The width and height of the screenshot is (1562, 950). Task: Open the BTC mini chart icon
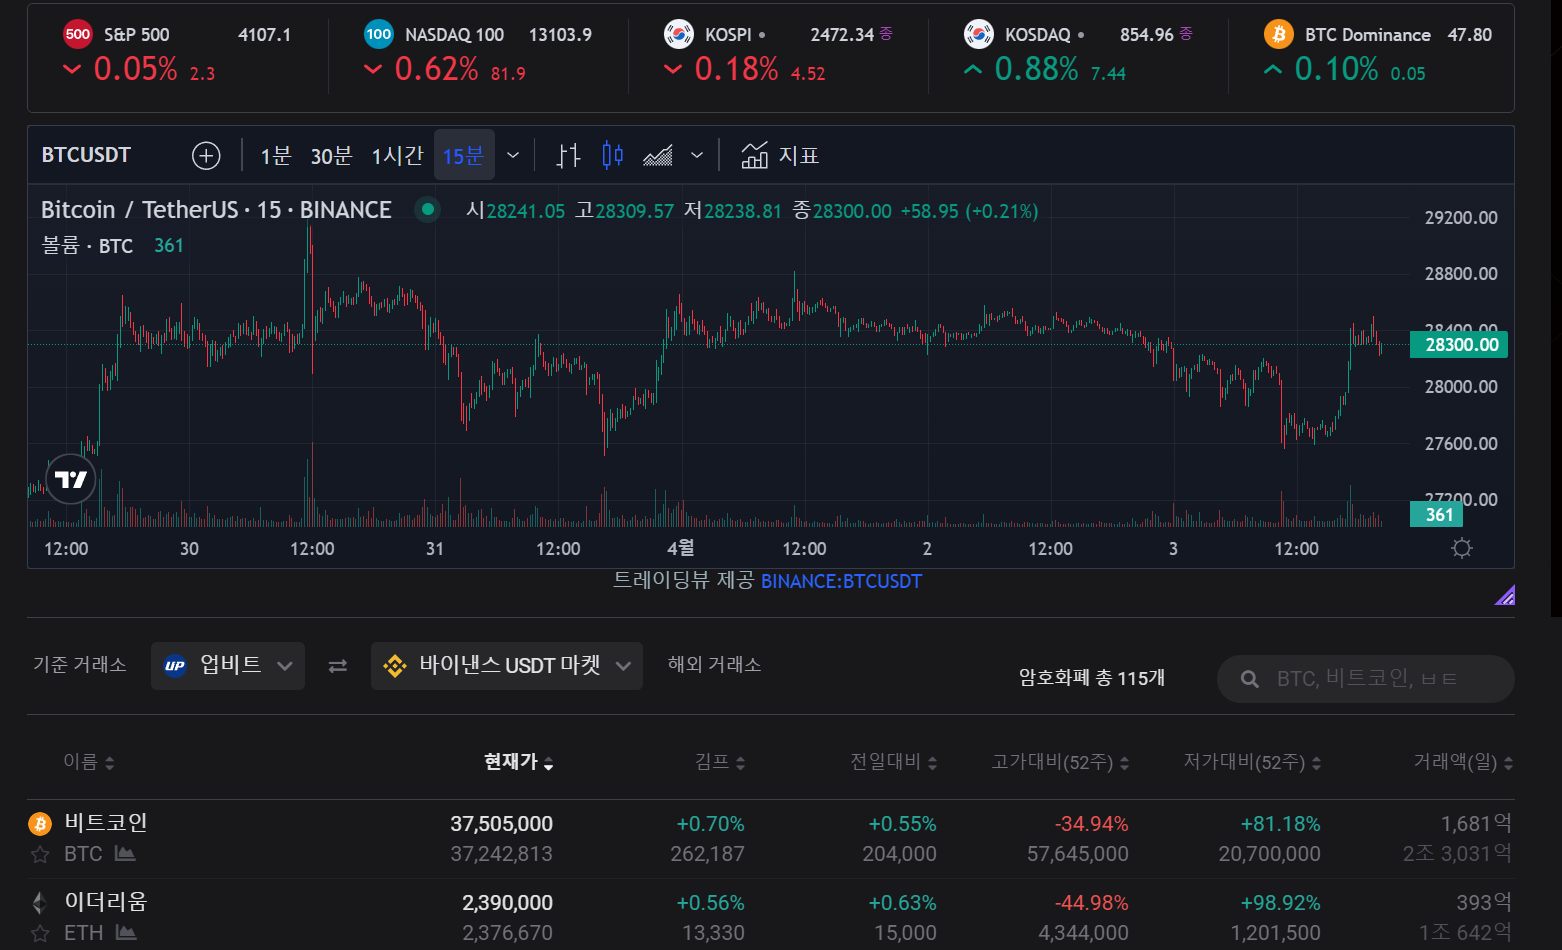point(125,853)
